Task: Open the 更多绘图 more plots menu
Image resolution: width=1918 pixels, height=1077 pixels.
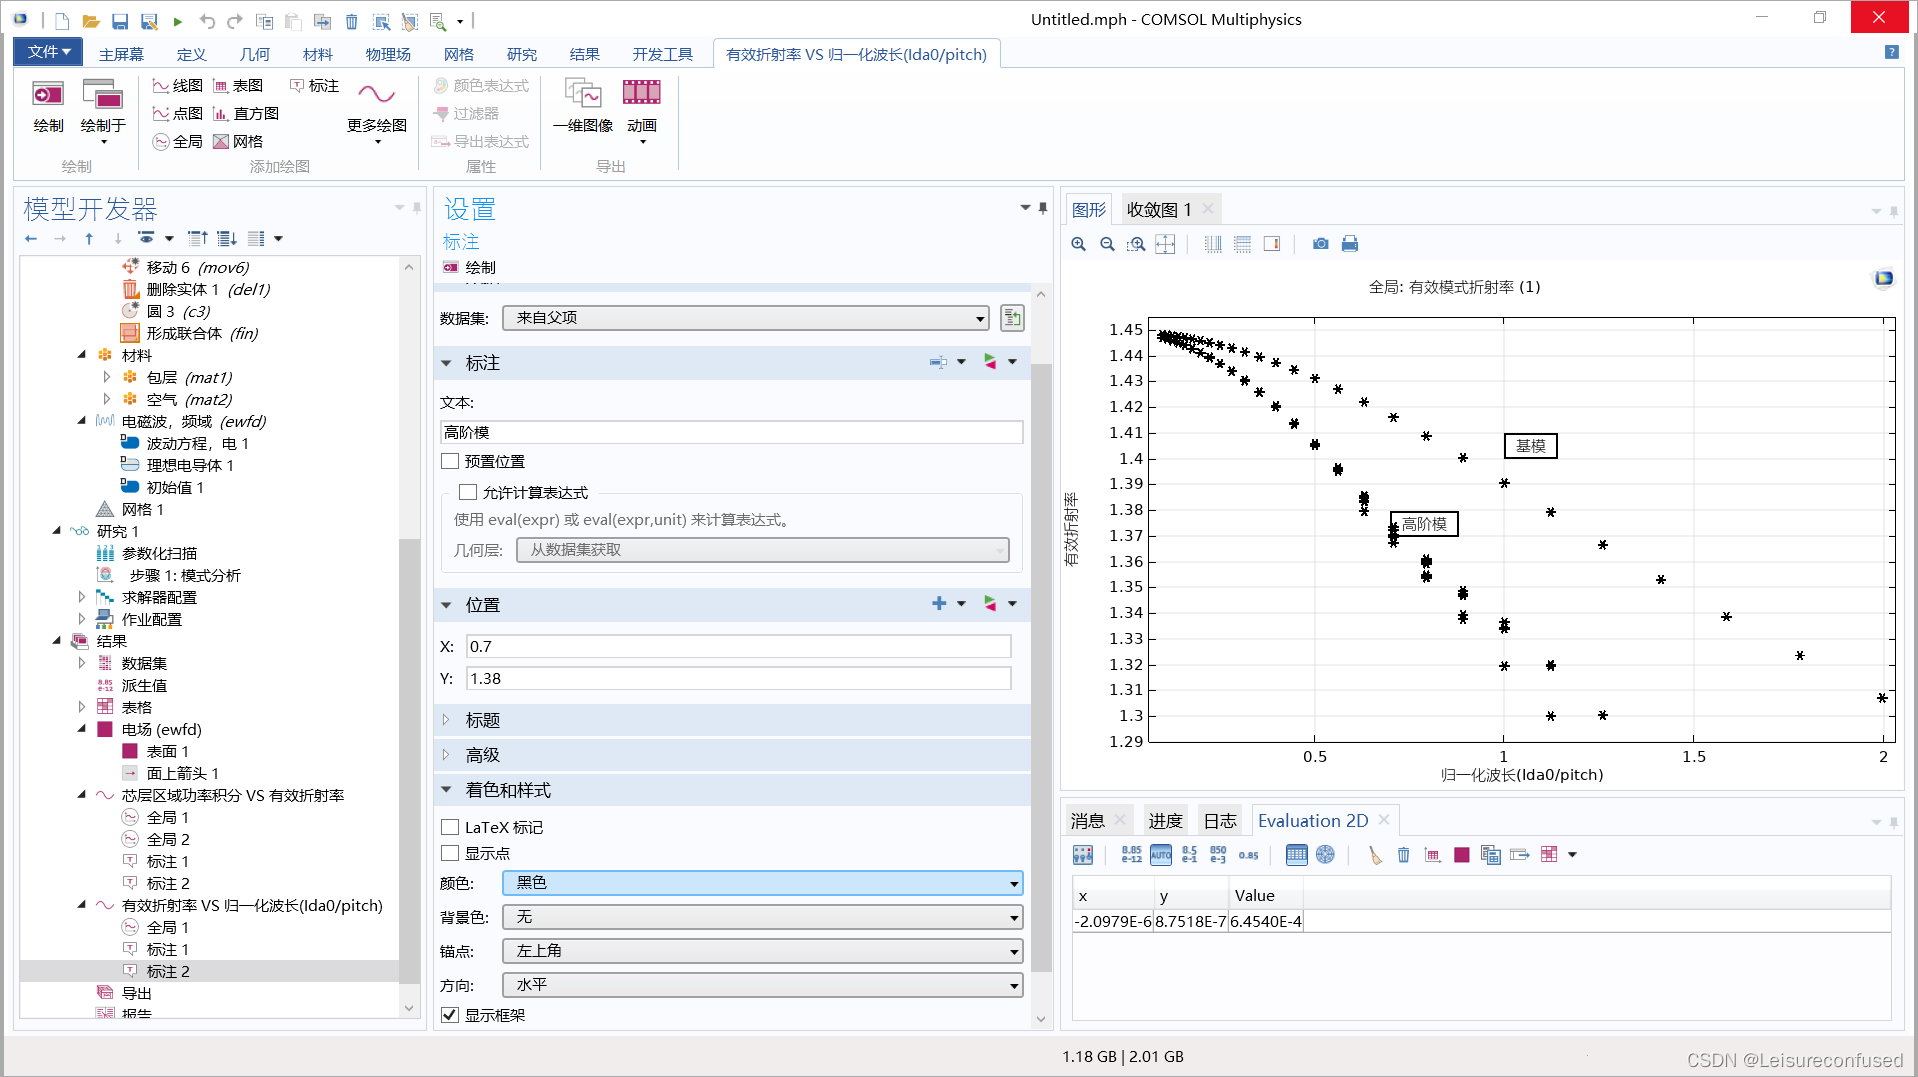Action: pos(377,110)
